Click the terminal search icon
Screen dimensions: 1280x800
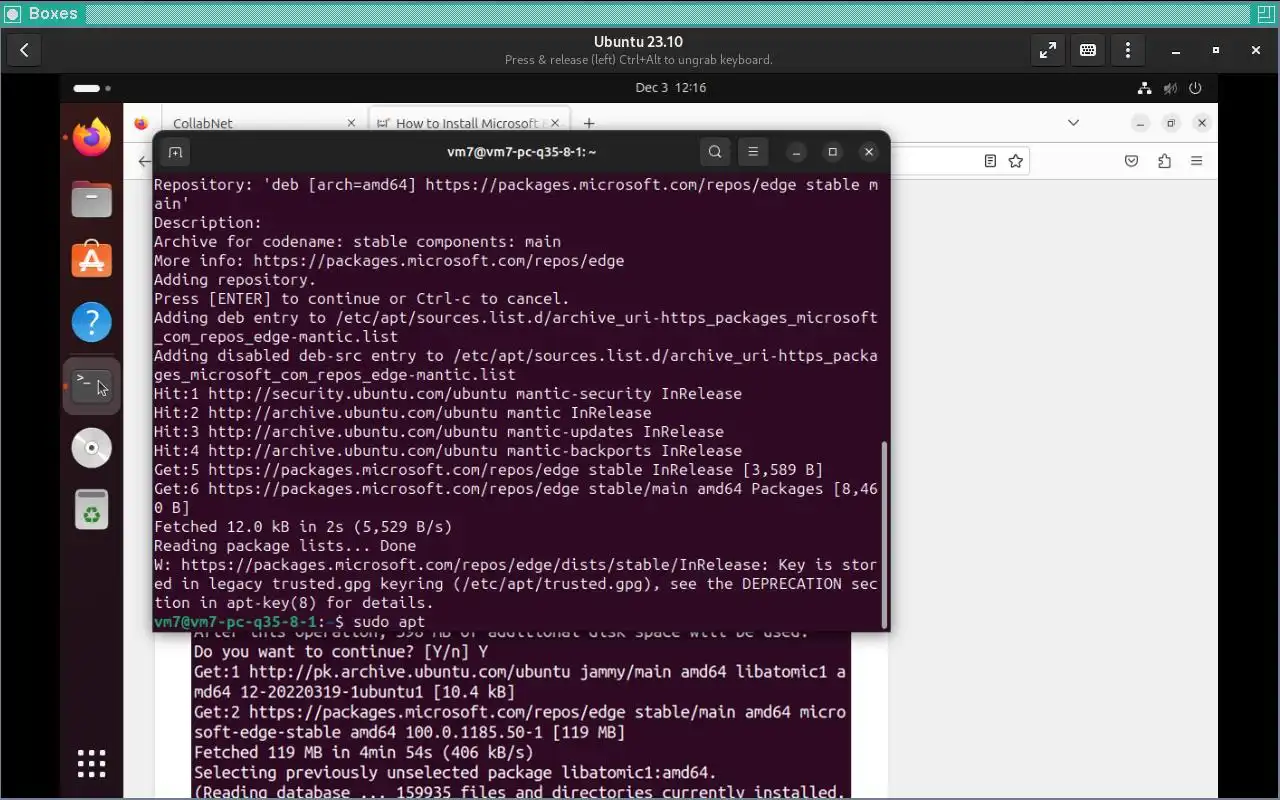(x=715, y=152)
